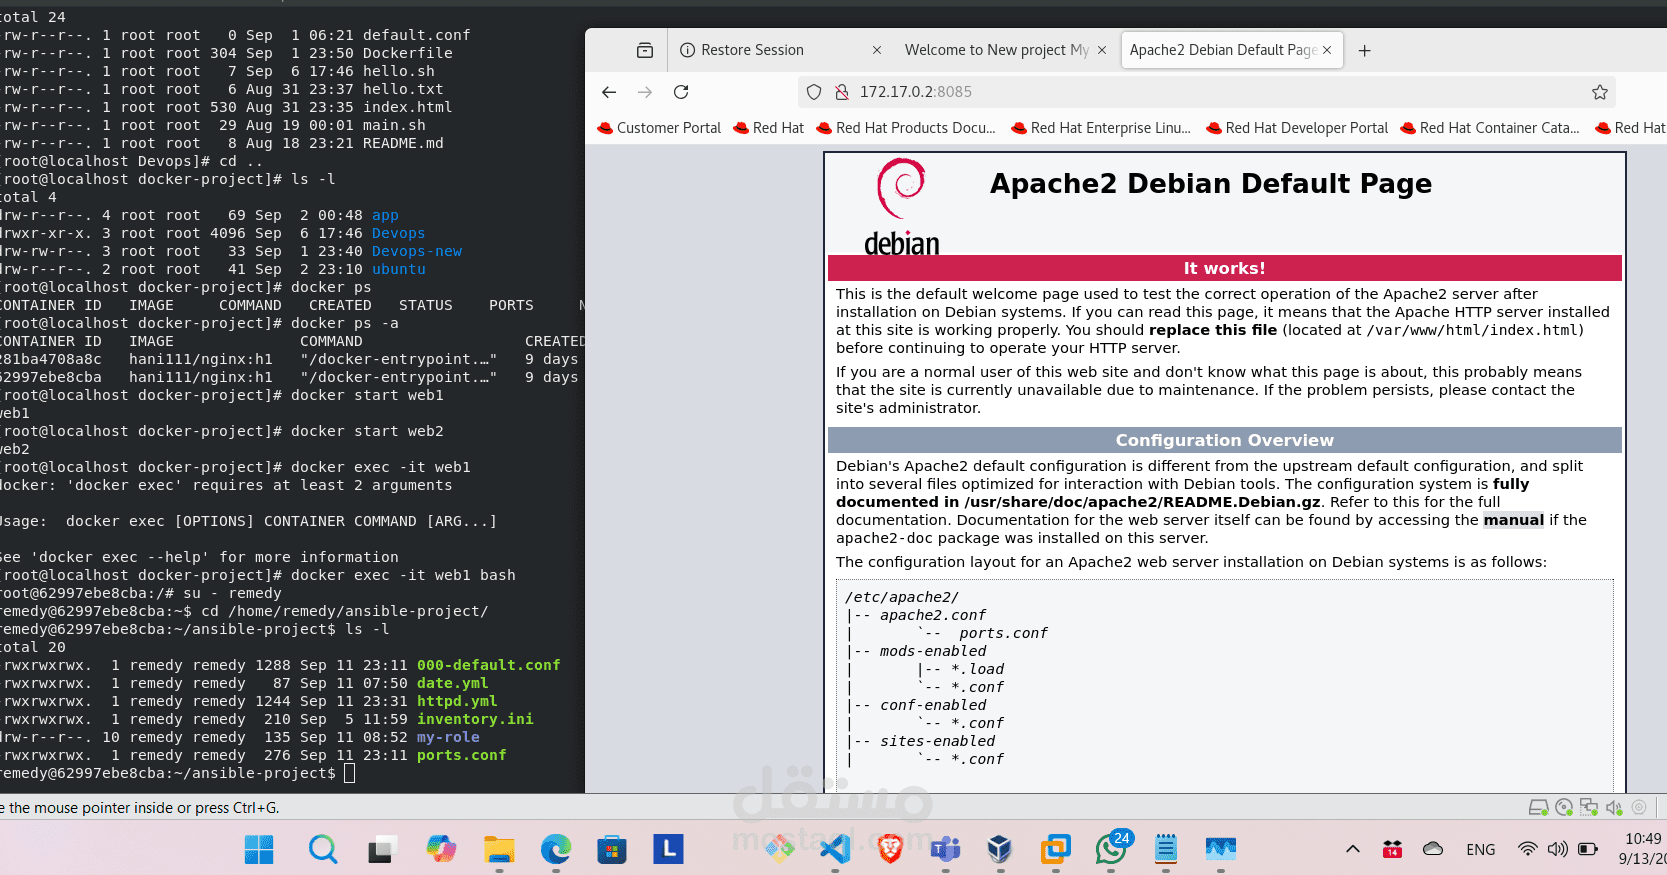Open the volume speaker tray icon
1667x875 pixels.
(1558, 849)
